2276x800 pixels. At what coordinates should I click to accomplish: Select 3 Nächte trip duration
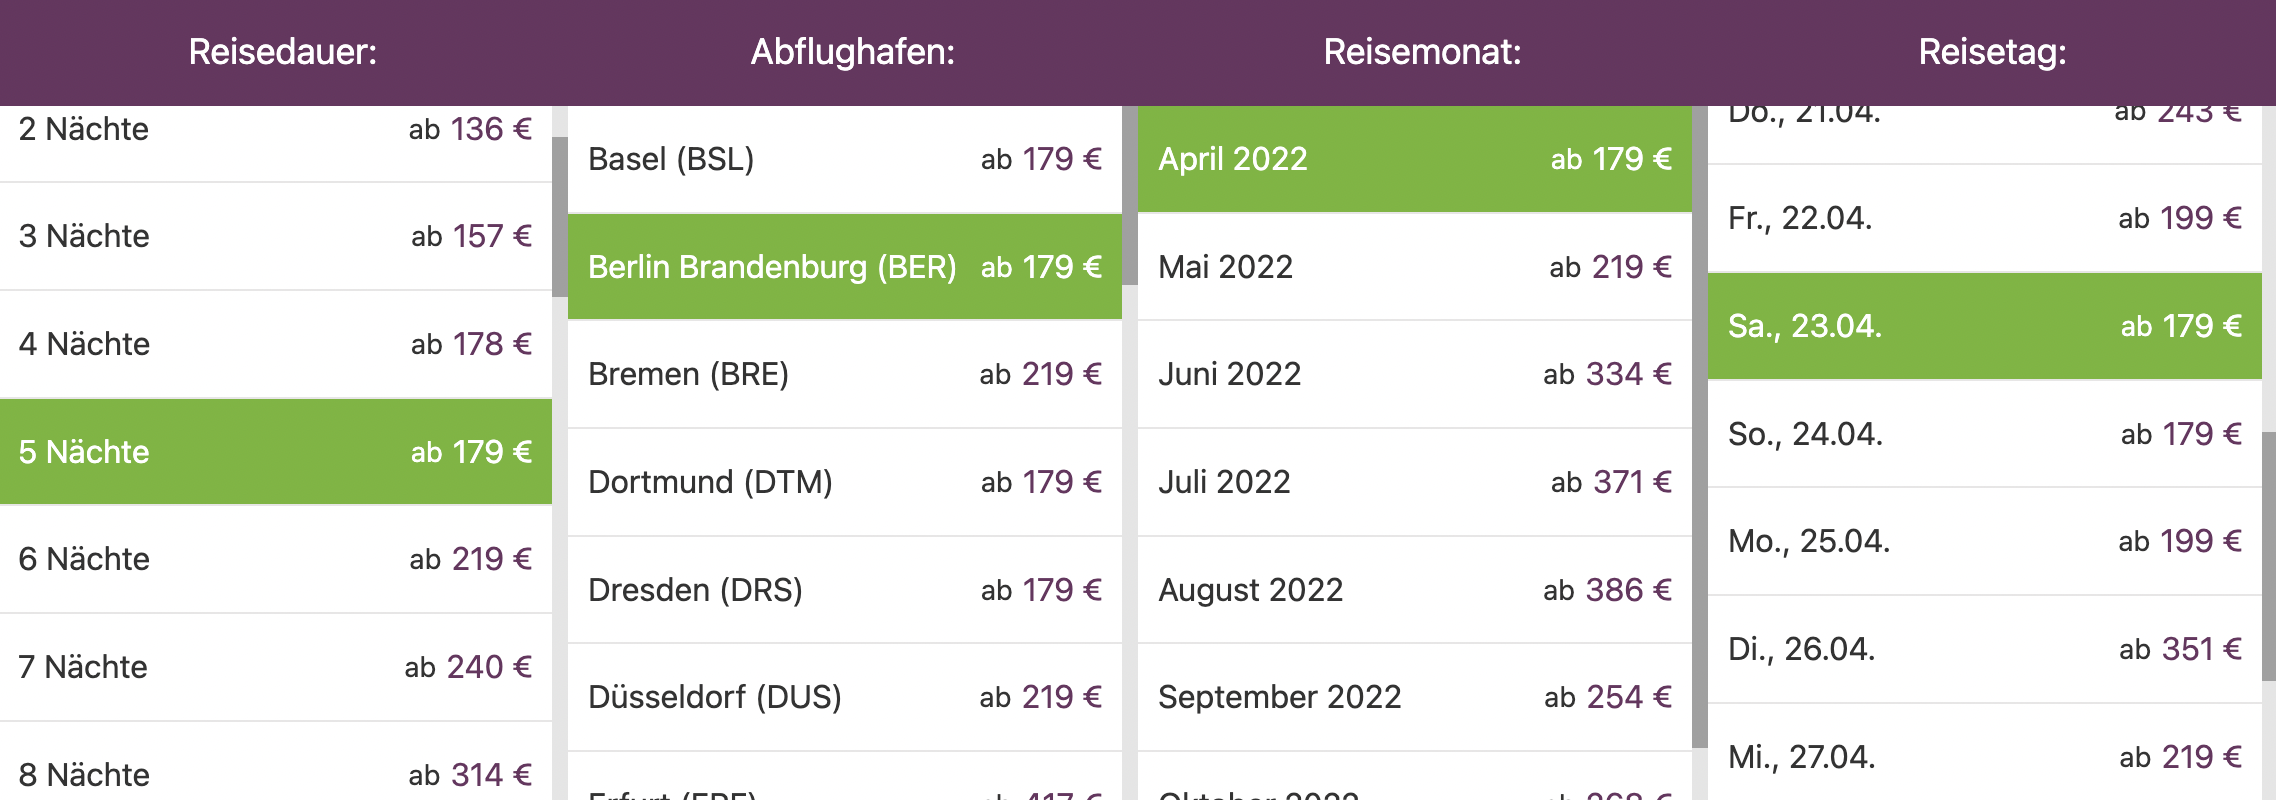[x=276, y=236]
